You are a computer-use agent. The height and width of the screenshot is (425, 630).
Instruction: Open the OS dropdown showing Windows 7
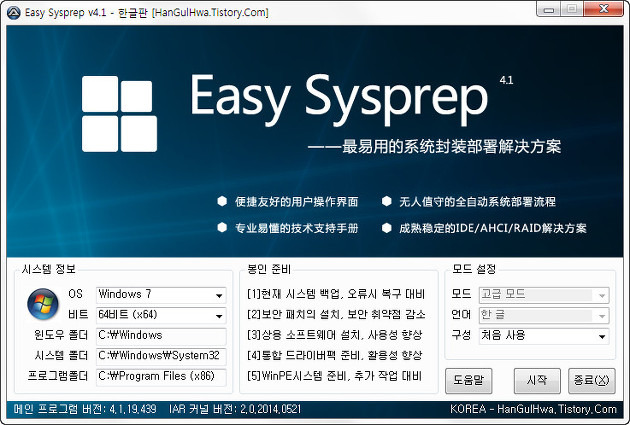click(x=161, y=295)
